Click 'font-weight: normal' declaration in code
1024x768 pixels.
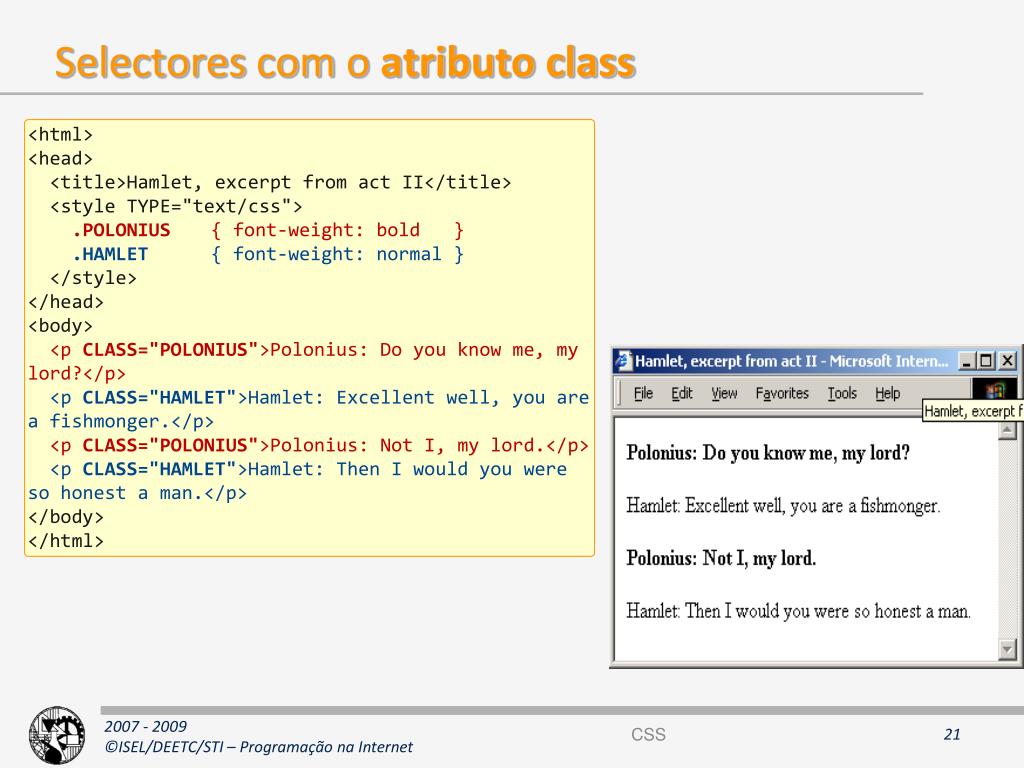pyautogui.click(x=337, y=254)
